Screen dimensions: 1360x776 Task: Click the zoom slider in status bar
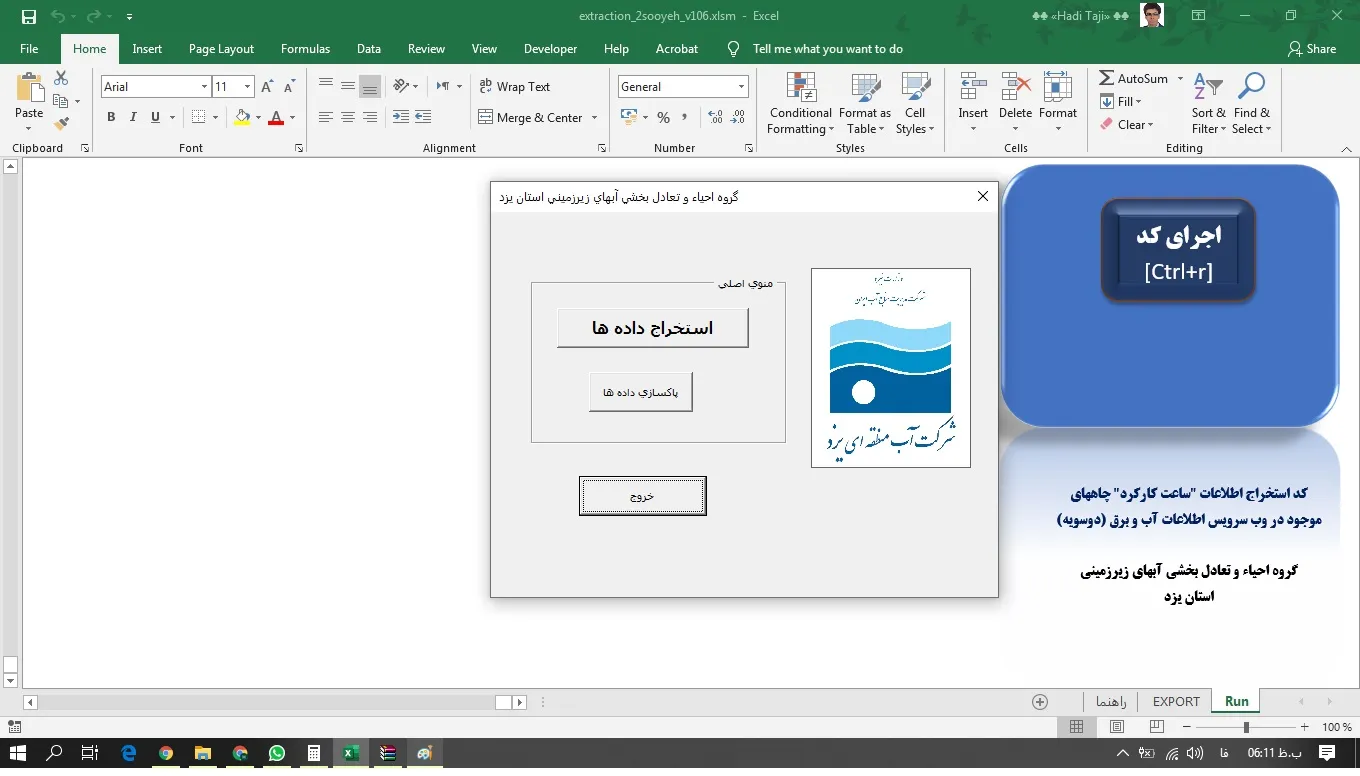click(x=1245, y=727)
